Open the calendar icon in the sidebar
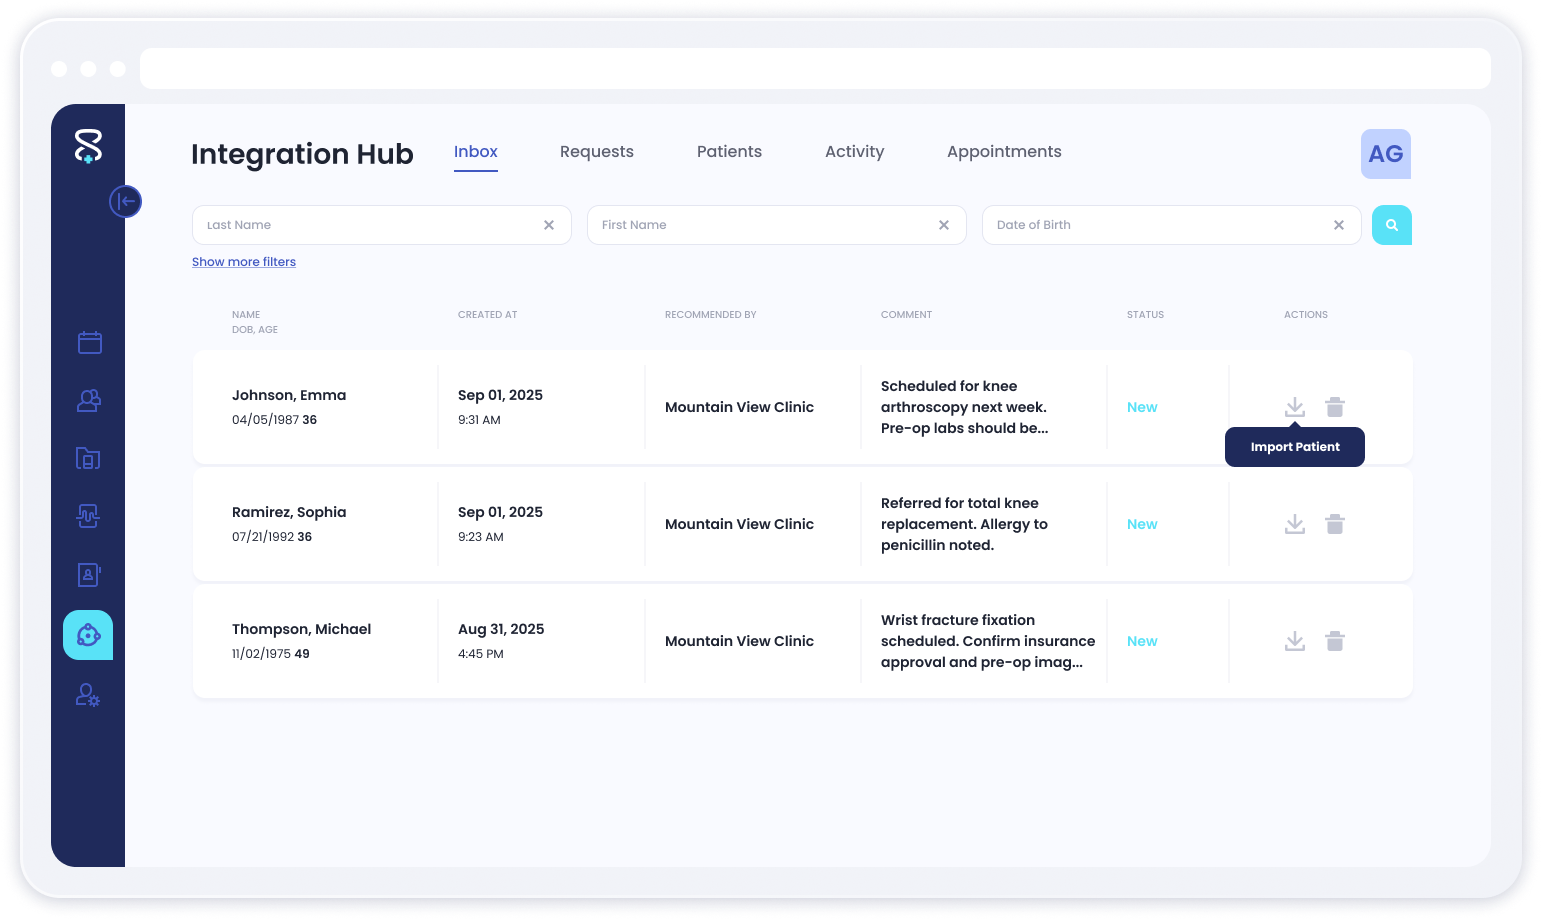The width and height of the screenshot is (1542, 920). coord(88,341)
